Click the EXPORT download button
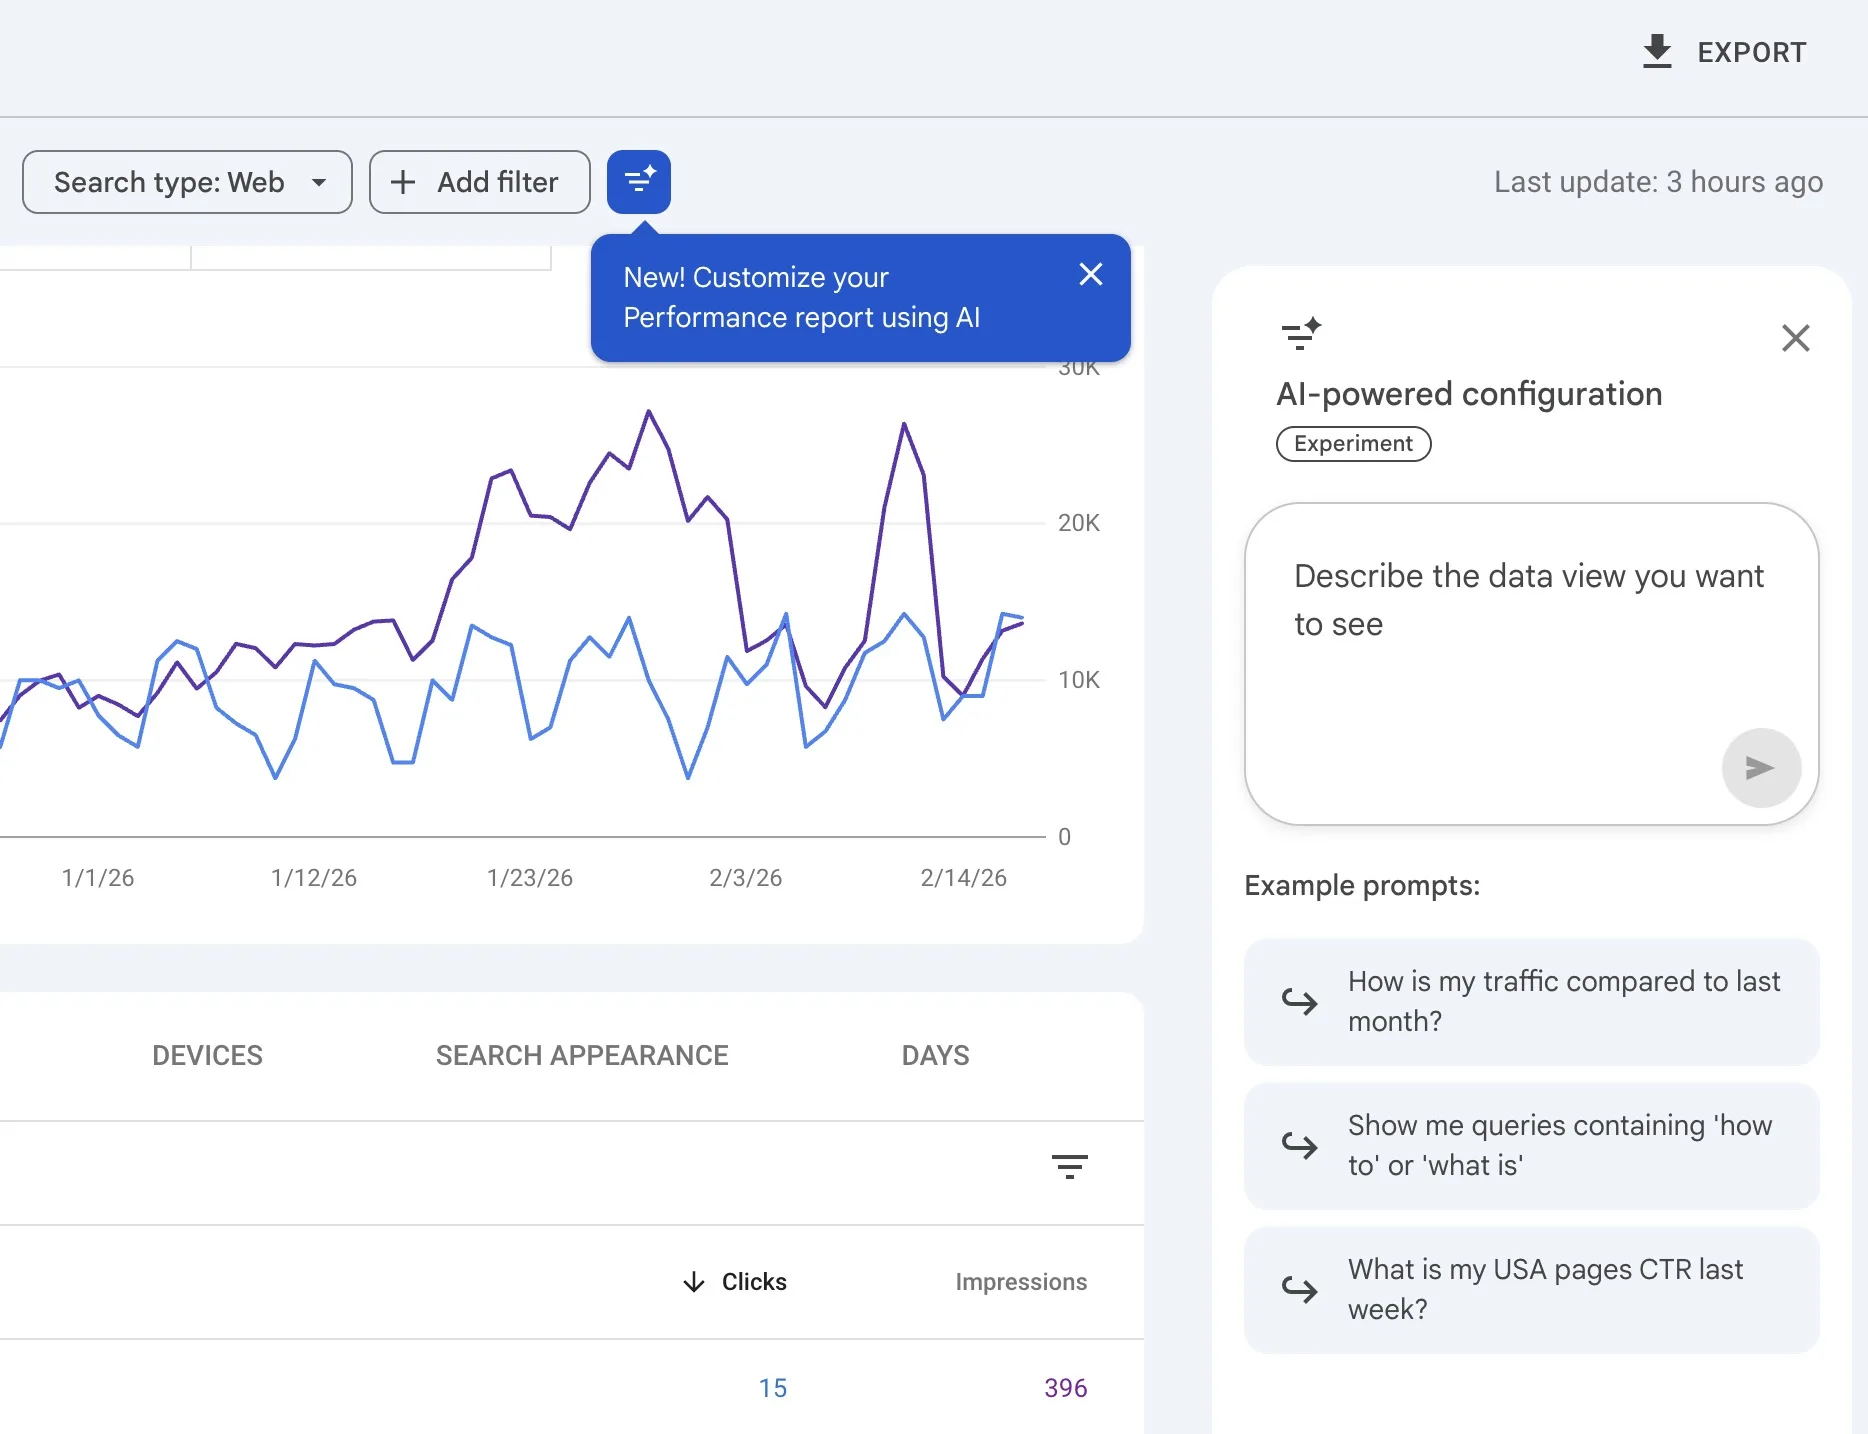This screenshot has height=1434, width=1868. (1725, 52)
